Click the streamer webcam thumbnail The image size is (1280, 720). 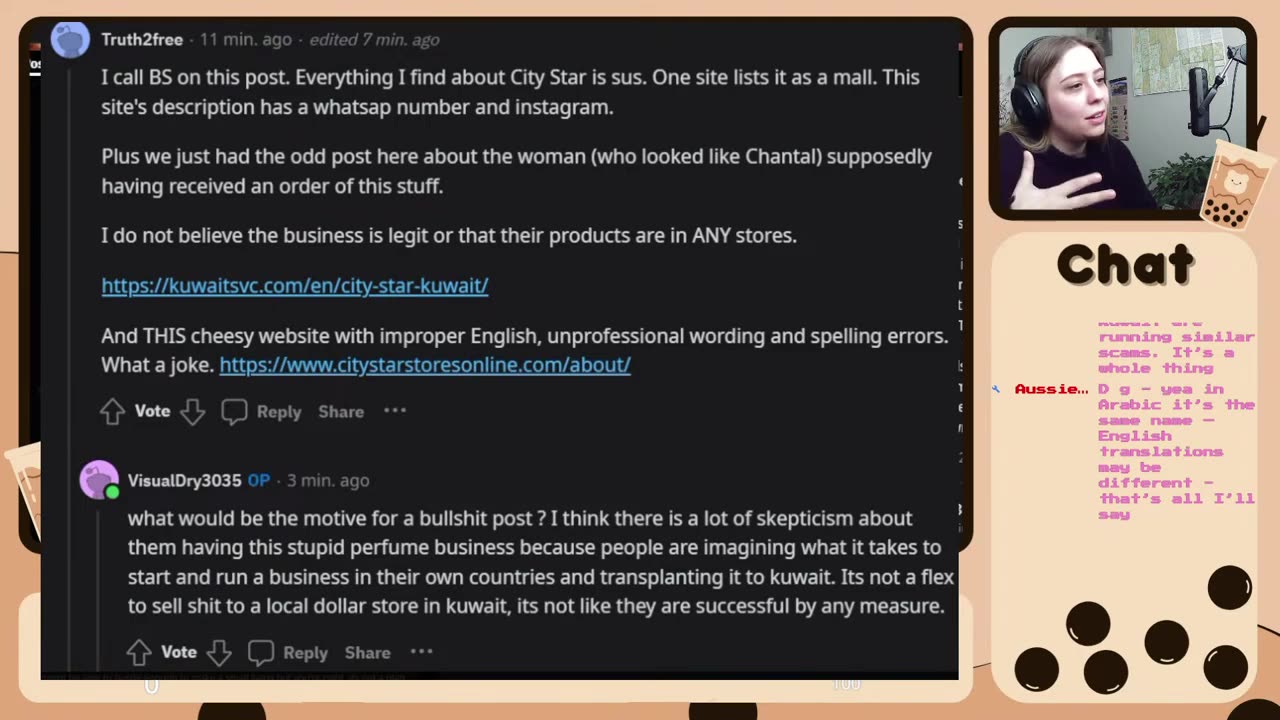tap(1122, 118)
